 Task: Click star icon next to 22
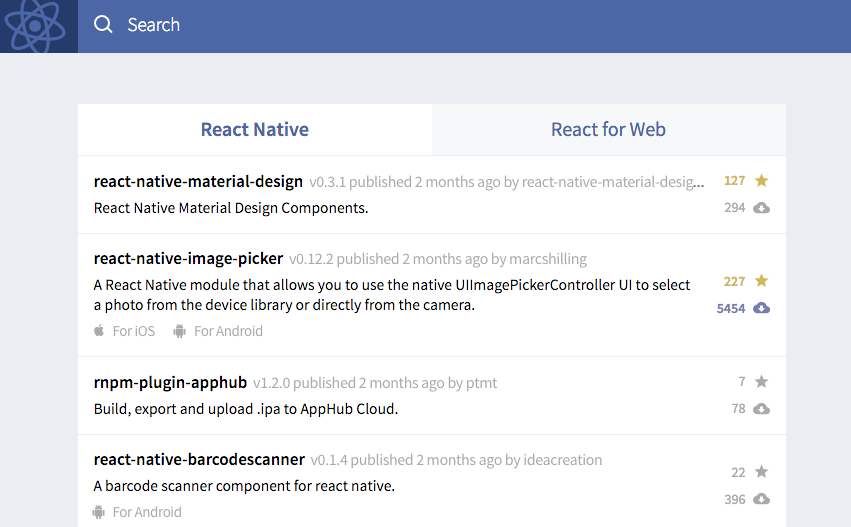click(x=761, y=472)
